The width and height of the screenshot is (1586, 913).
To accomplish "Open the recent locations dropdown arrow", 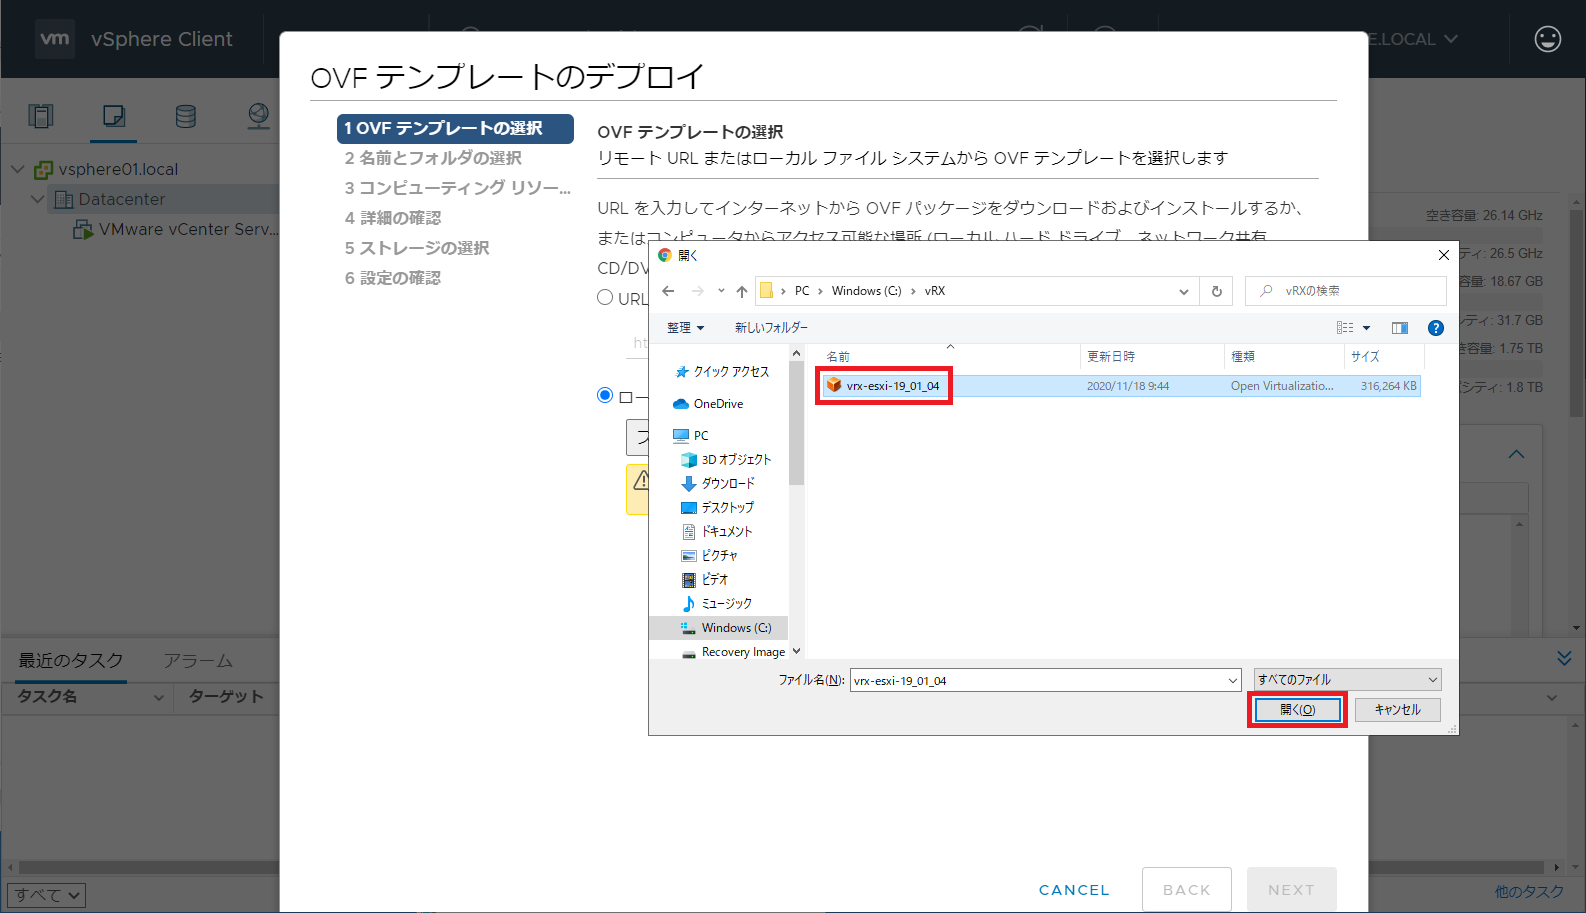I will (x=721, y=291).
